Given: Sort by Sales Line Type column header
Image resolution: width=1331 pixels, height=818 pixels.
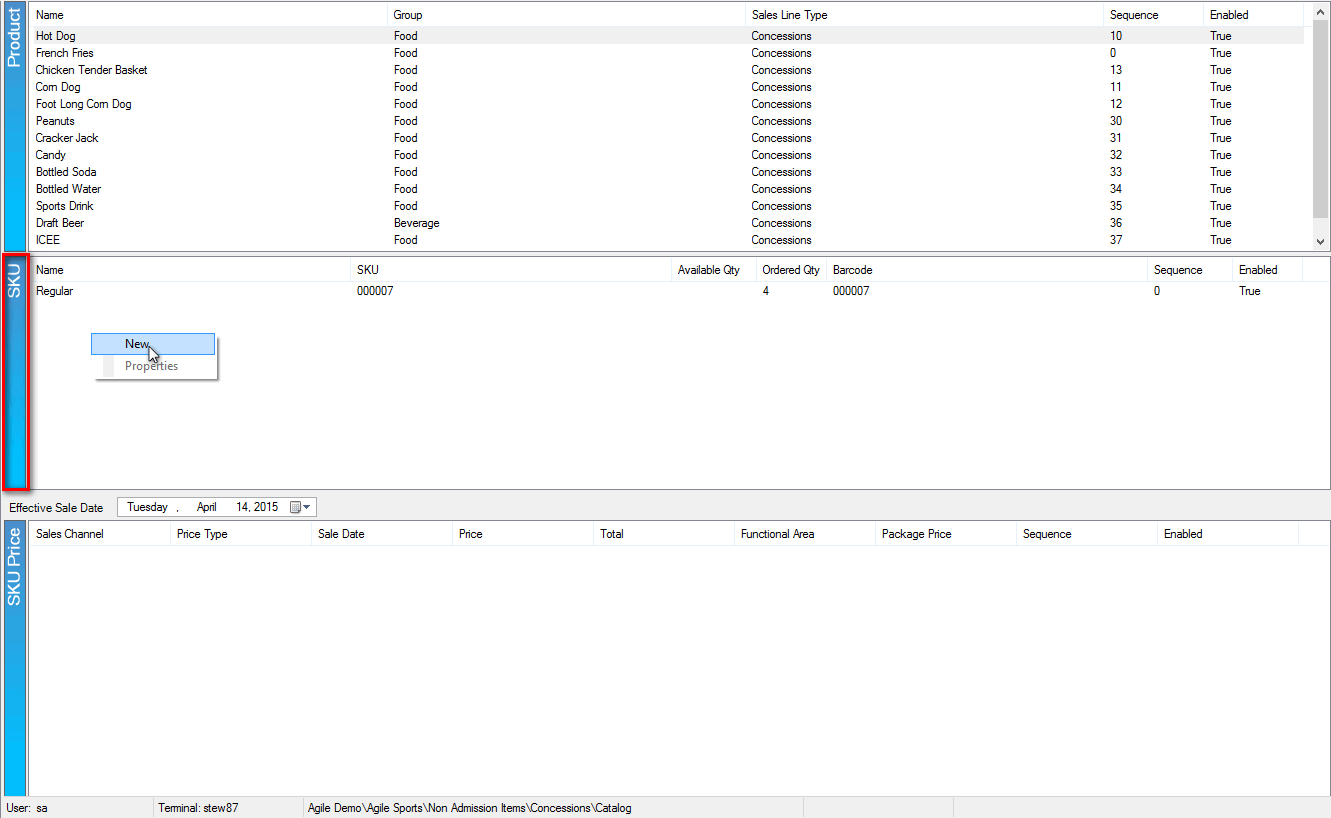Looking at the screenshot, I should 924,15.
